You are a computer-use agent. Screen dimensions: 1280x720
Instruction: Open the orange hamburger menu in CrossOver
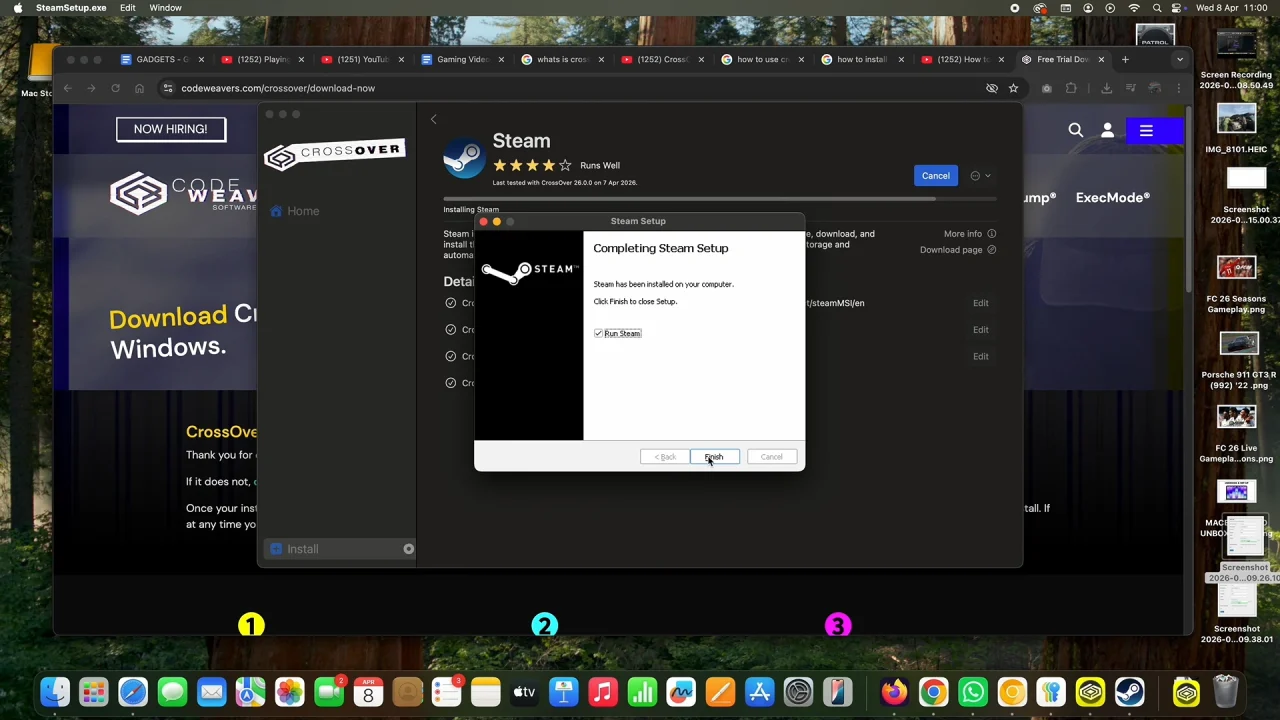1146,130
